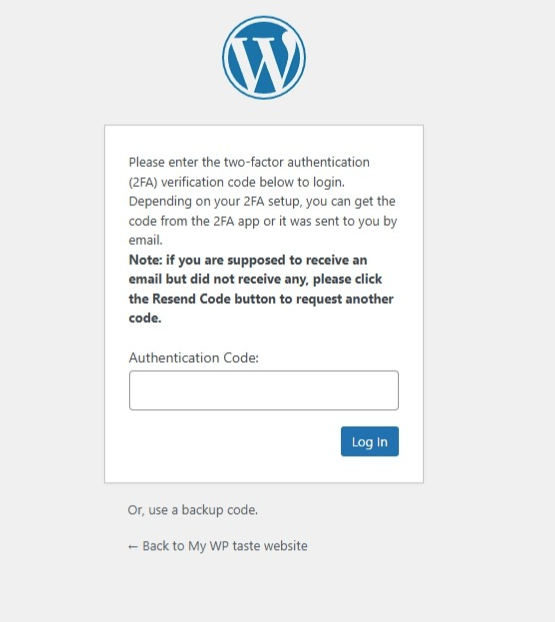Click the left arrow before "Back to"

[133, 547]
